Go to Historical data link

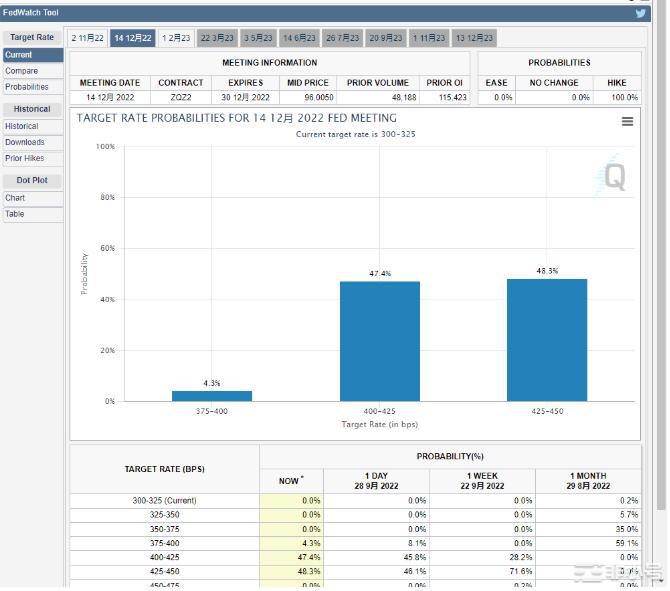(x=21, y=126)
